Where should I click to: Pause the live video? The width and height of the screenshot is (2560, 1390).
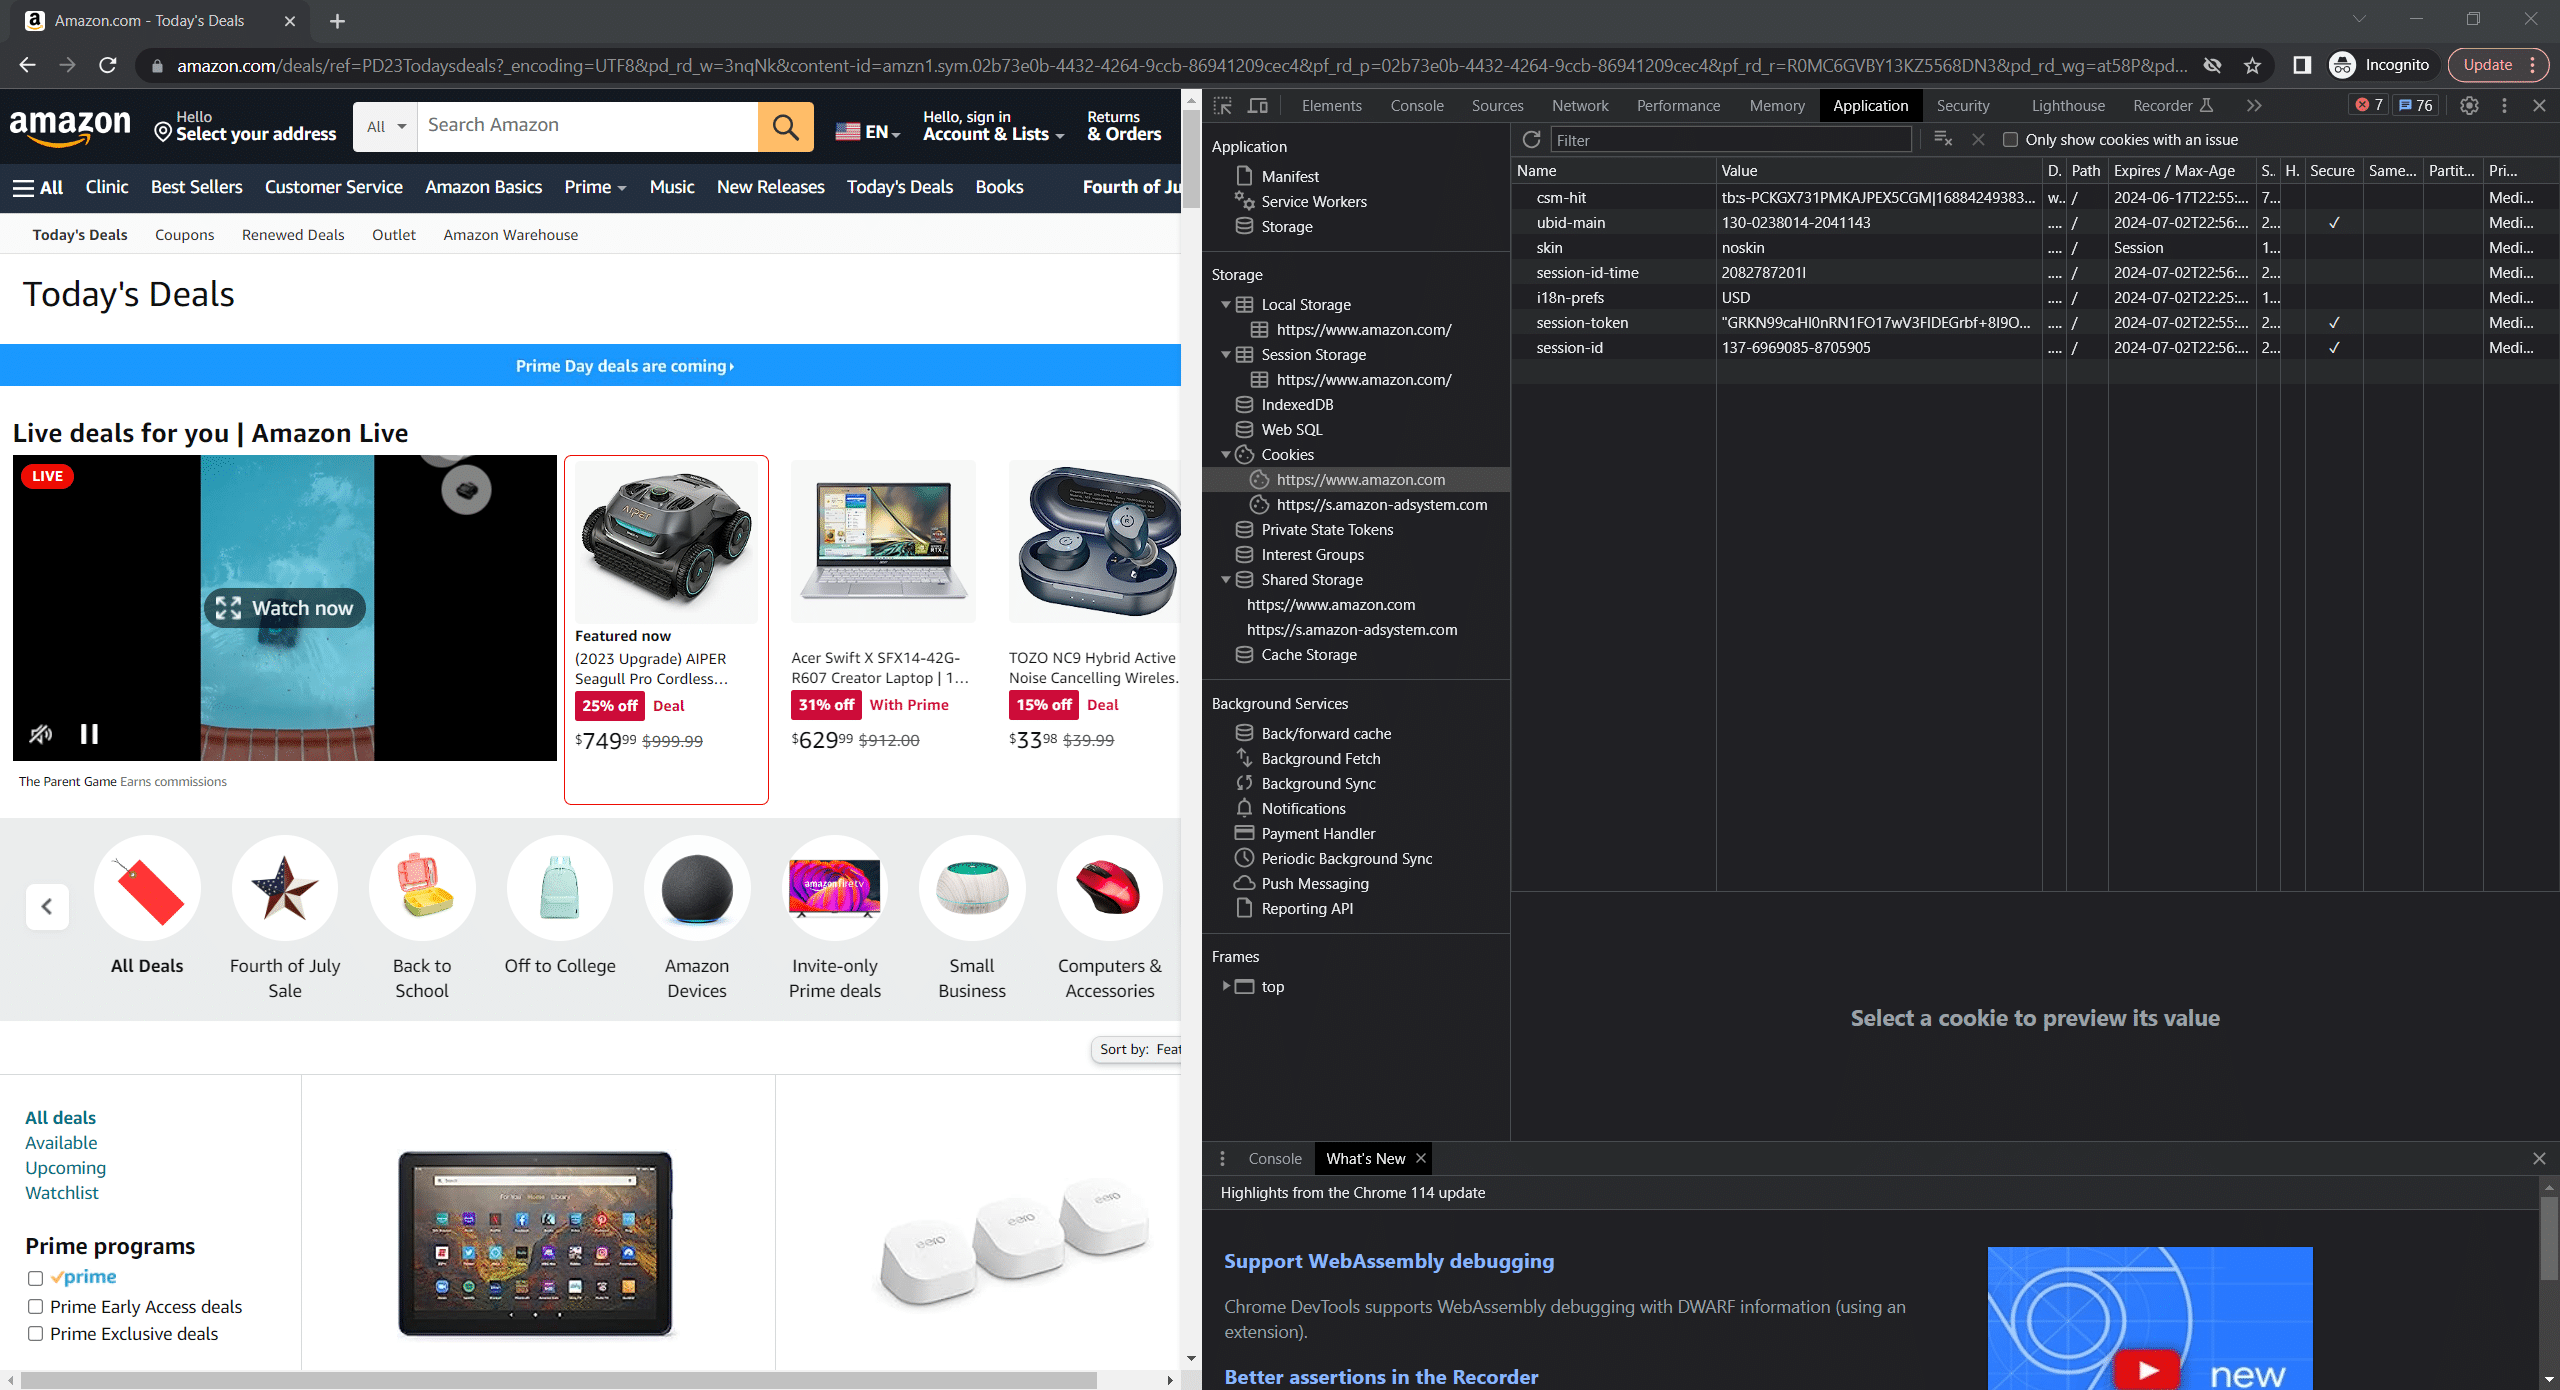click(x=89, y=734)
